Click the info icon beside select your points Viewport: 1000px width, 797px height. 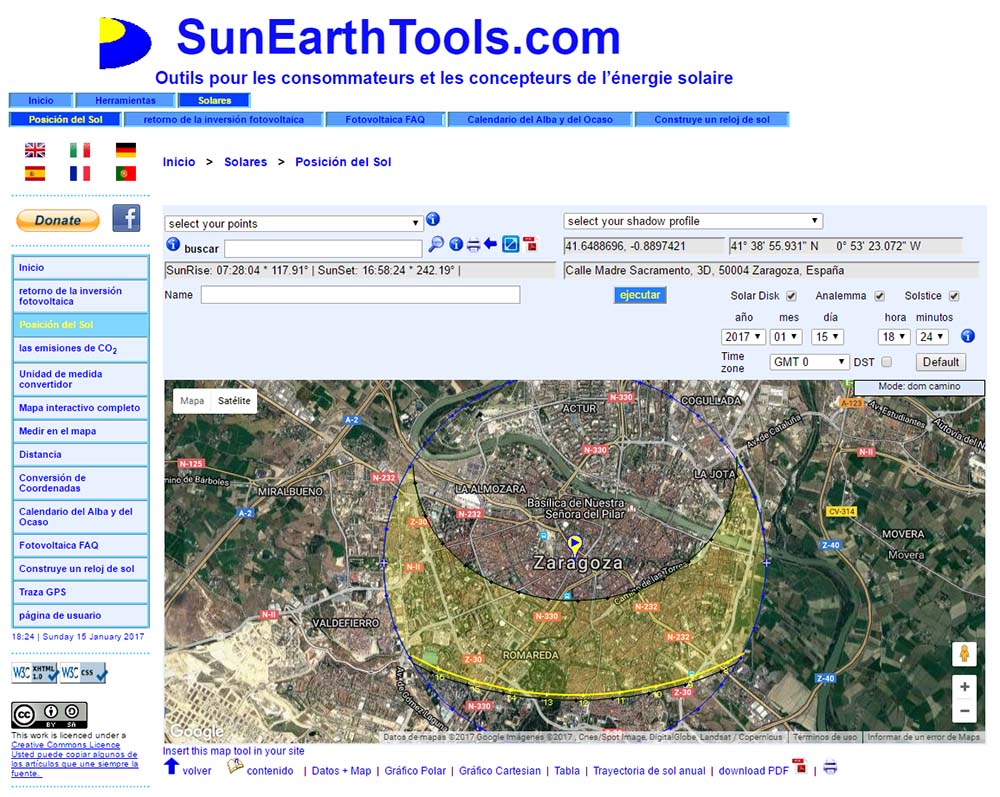coord(433,219)
